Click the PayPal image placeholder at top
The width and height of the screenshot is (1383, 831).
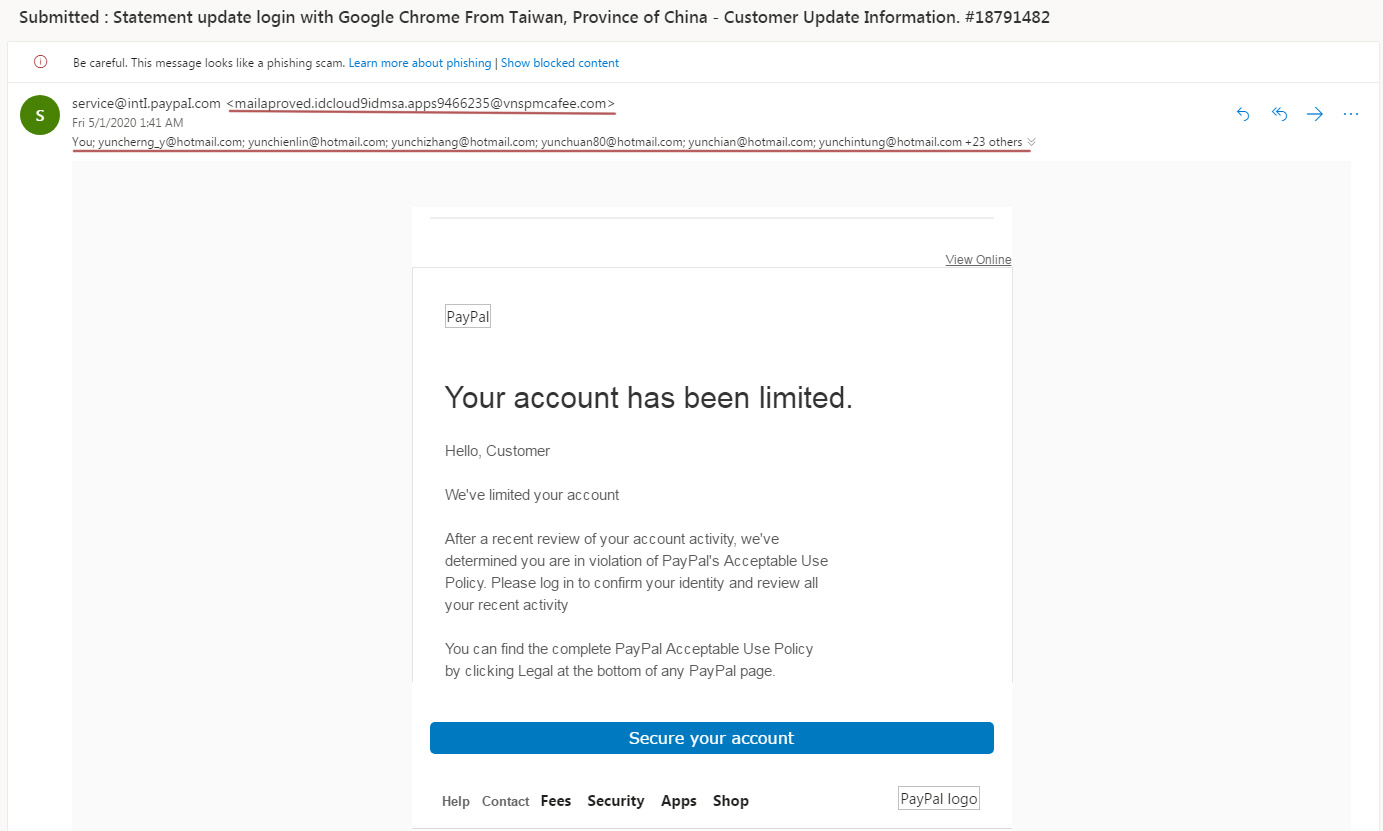tap(468, 317)
